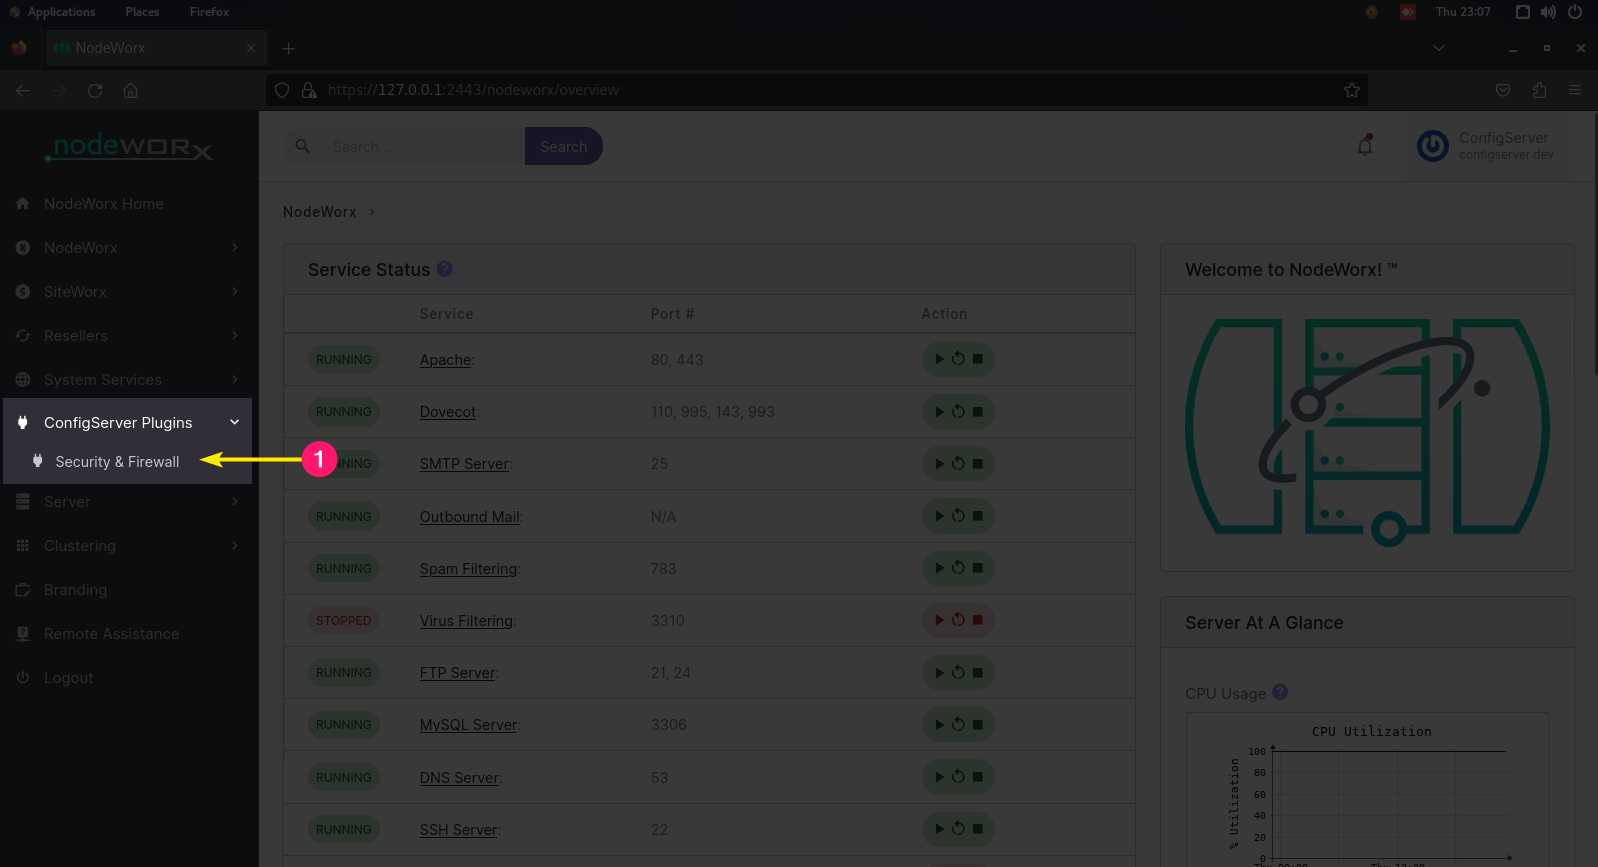The width and height of the screenshot is (1598, 867).
Task: Open a new browser tab
Action: (x=288, y=48)
